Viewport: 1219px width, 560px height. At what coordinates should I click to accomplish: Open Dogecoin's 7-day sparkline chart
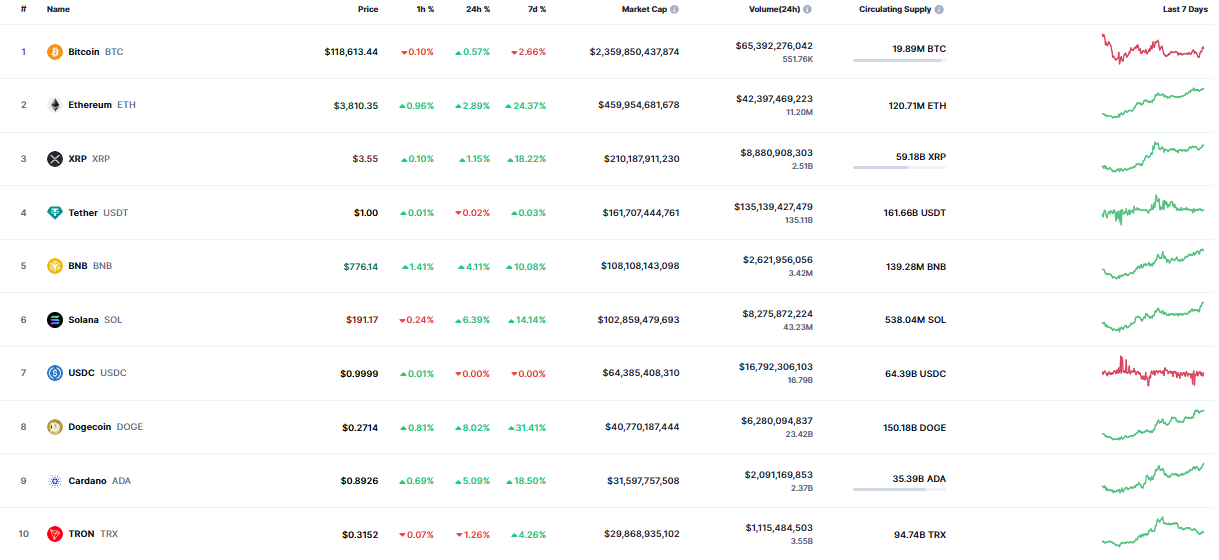(1153, 424)
